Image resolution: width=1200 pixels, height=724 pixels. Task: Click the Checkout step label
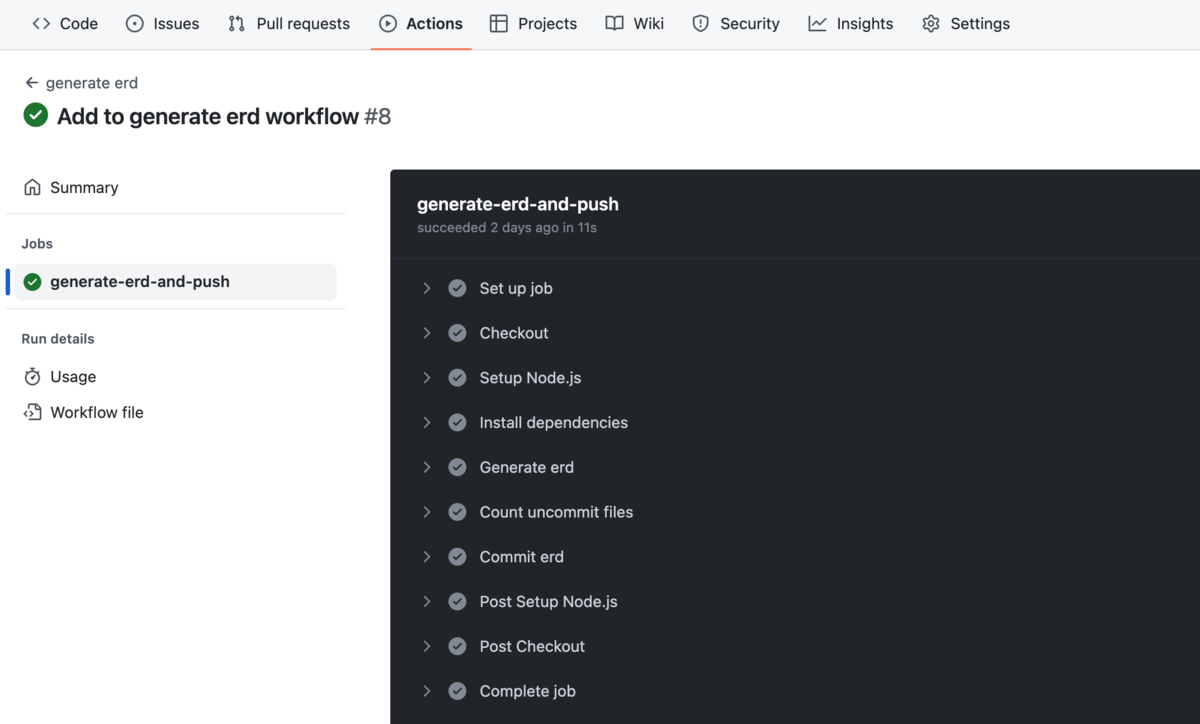point(514,333)
